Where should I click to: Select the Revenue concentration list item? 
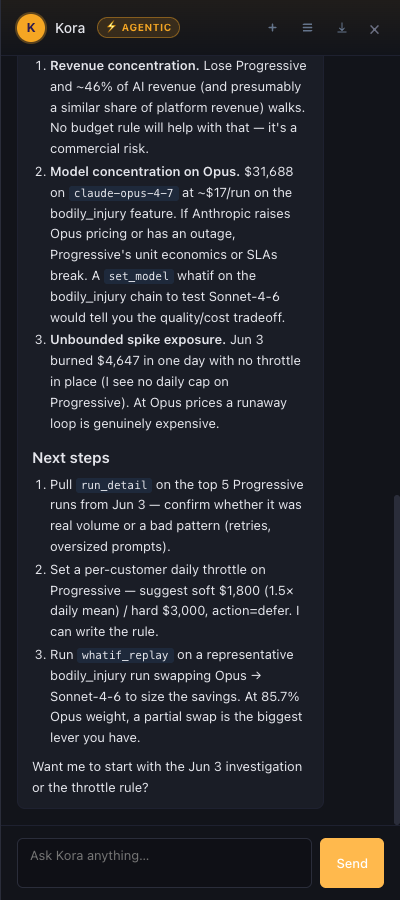[x=178, y=107]
